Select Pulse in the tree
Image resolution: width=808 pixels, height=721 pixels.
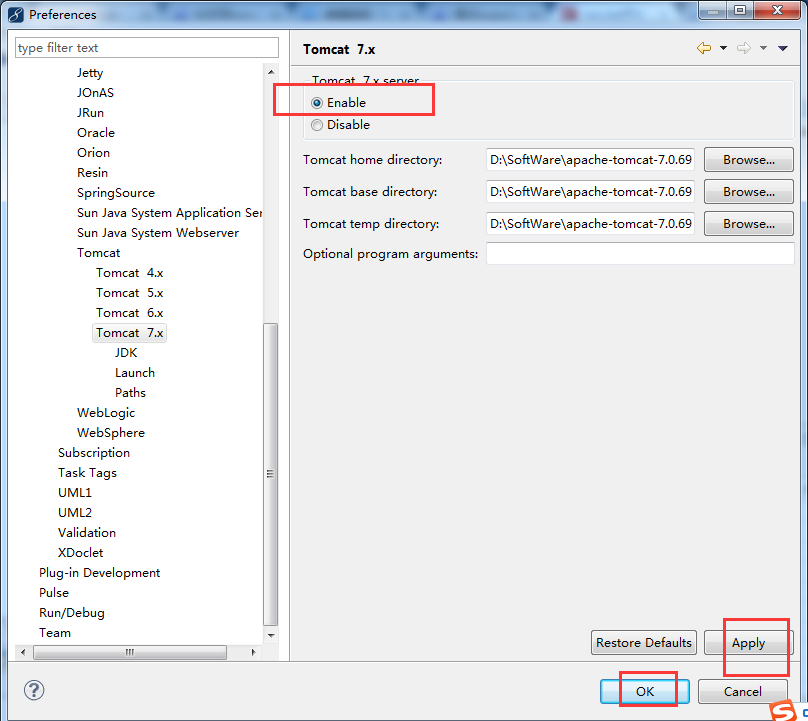(x=54, y=593)
